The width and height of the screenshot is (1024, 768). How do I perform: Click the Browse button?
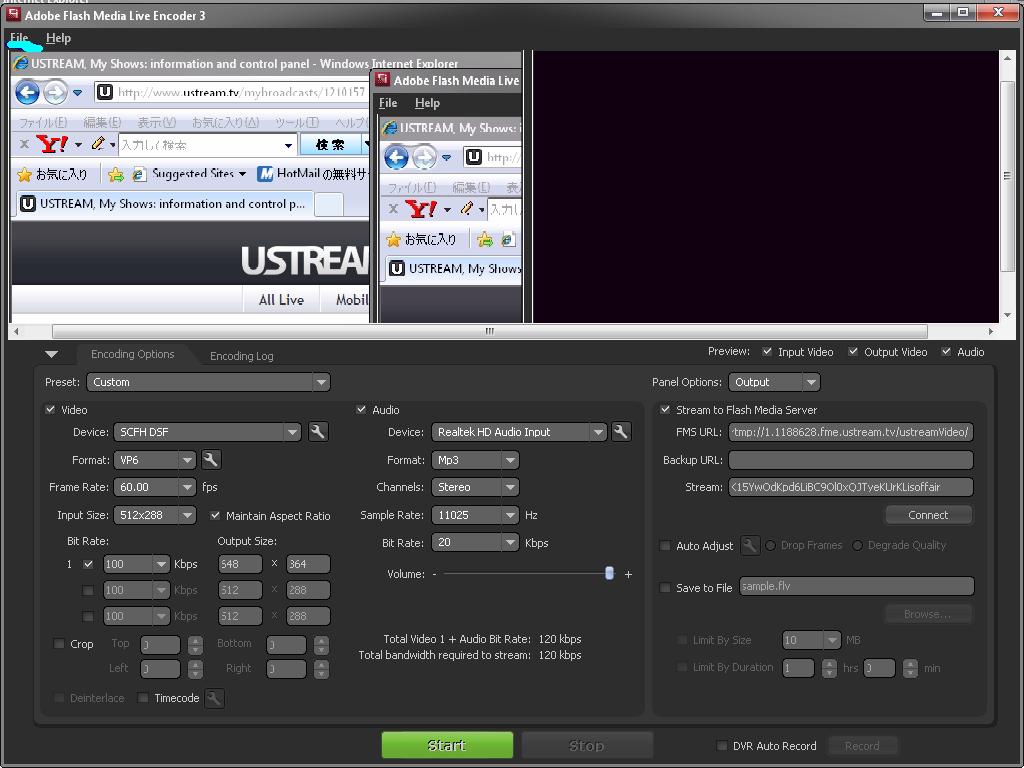click(x=928, y=614)
